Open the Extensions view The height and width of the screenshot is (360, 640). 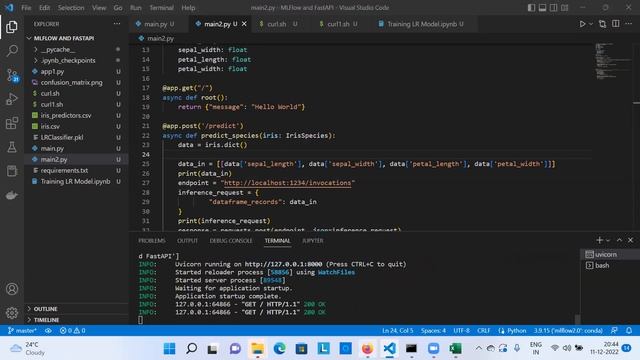coord(12,123)
